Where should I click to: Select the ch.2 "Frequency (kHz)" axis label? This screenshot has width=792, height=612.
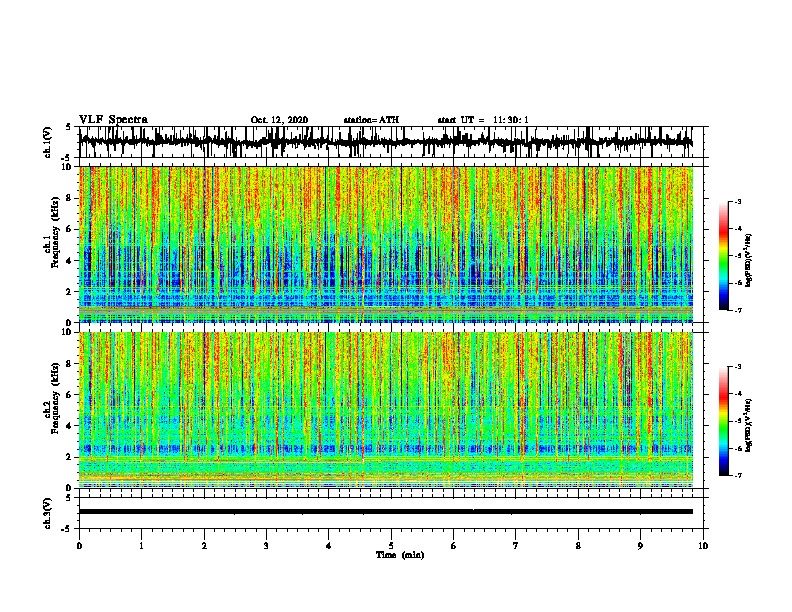point(55,398)
